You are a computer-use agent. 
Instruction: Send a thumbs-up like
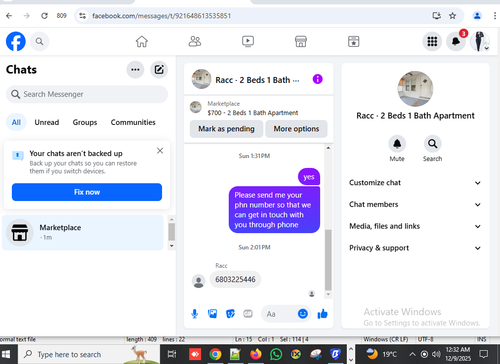(x=322, y=314)
